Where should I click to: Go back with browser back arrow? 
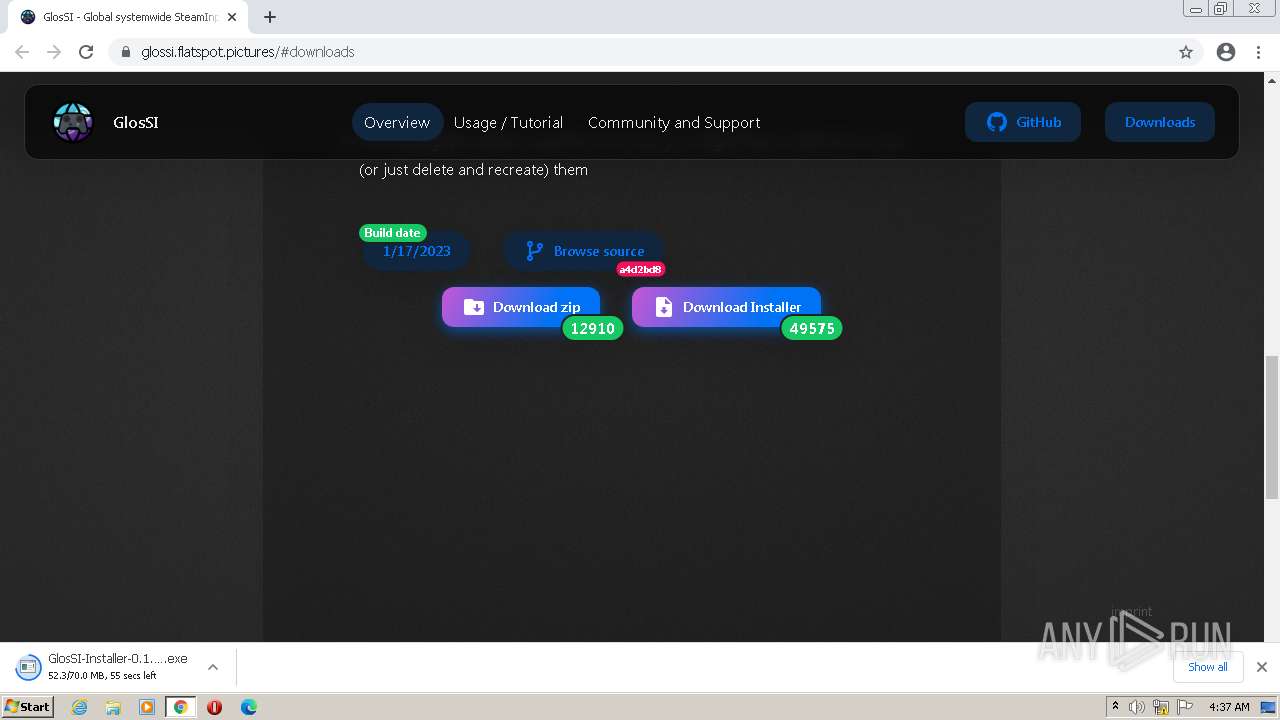click(x=22, y=52)
